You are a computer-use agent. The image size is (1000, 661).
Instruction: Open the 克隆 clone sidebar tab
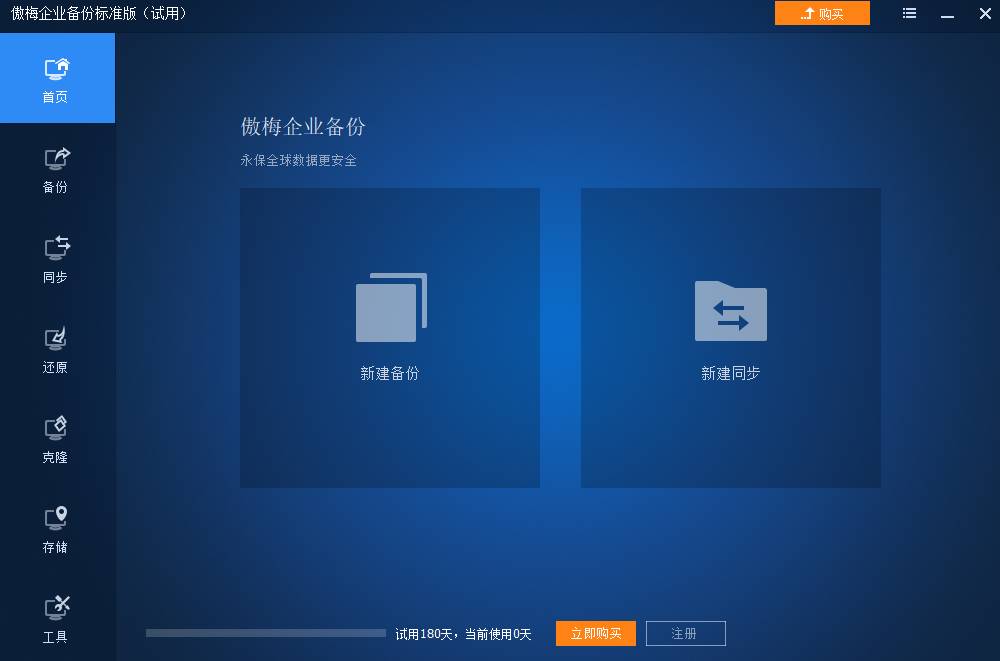57,440
